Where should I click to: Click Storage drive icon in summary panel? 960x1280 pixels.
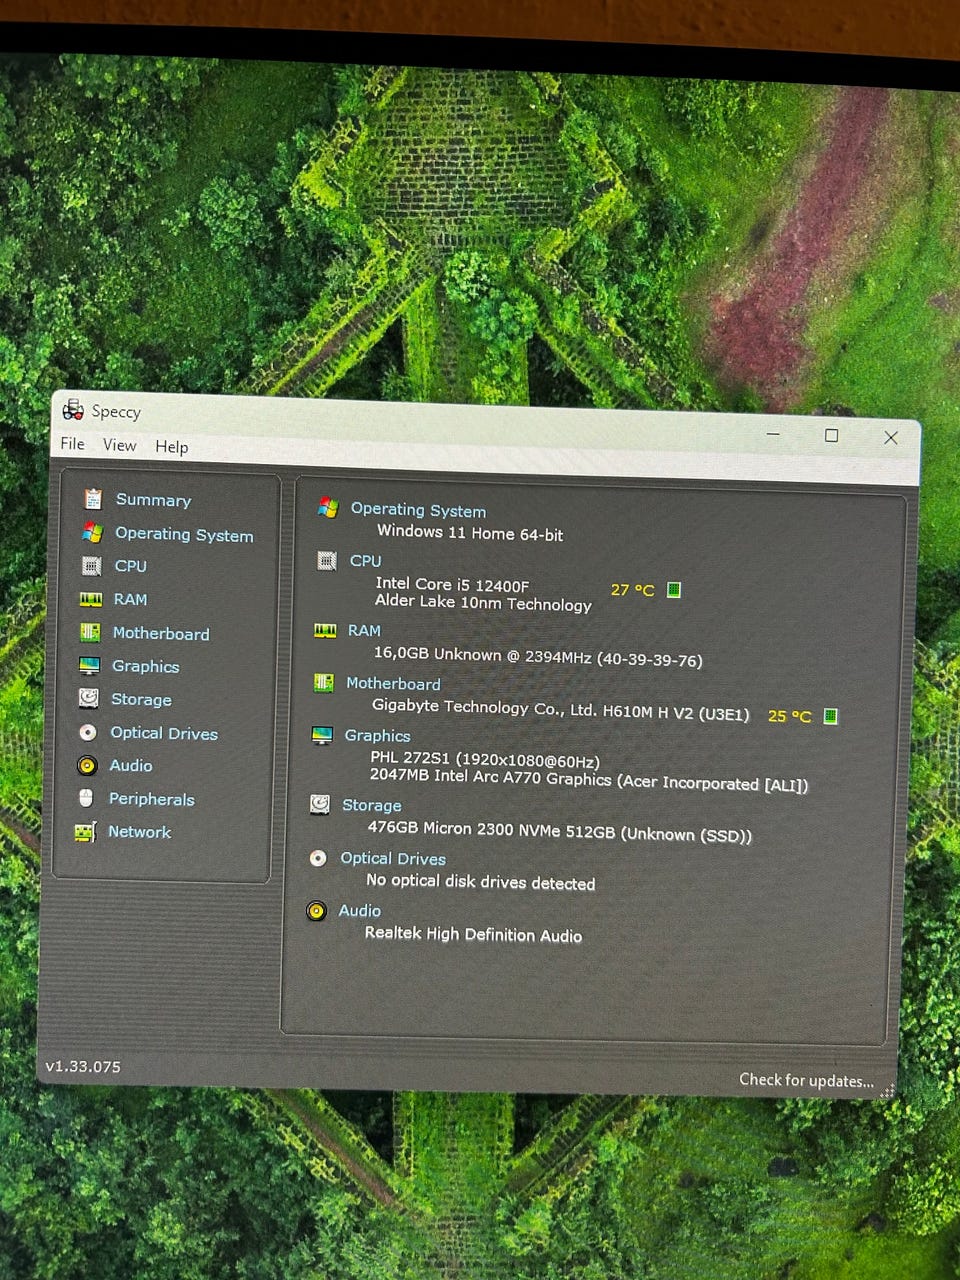pyautogui.click(x=320, y=804)
